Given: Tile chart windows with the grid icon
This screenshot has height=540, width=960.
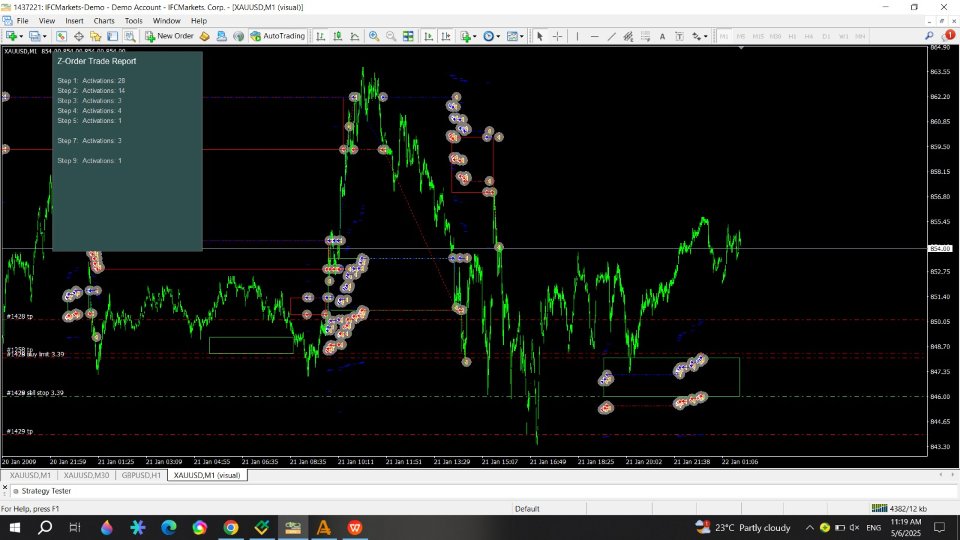Looking at the screenshot, I should (408, 36).
